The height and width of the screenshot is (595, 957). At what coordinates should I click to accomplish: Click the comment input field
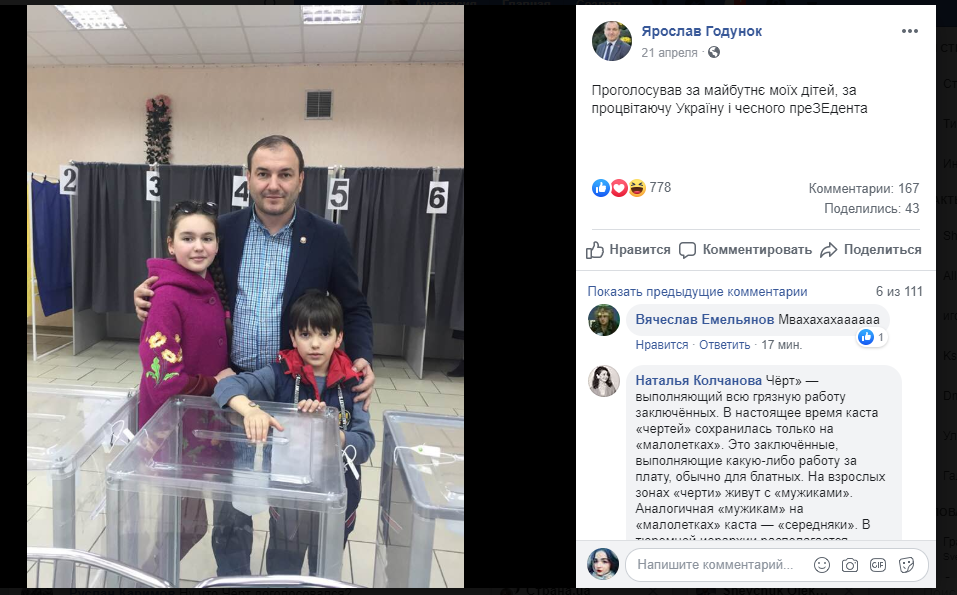pyautogui.click(x=720, y=564)
